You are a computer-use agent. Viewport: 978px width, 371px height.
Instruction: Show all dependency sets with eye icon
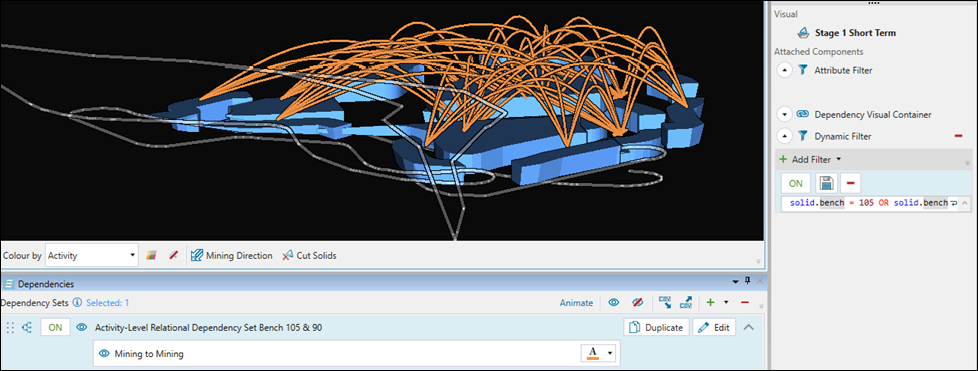(x=614, y=302)
